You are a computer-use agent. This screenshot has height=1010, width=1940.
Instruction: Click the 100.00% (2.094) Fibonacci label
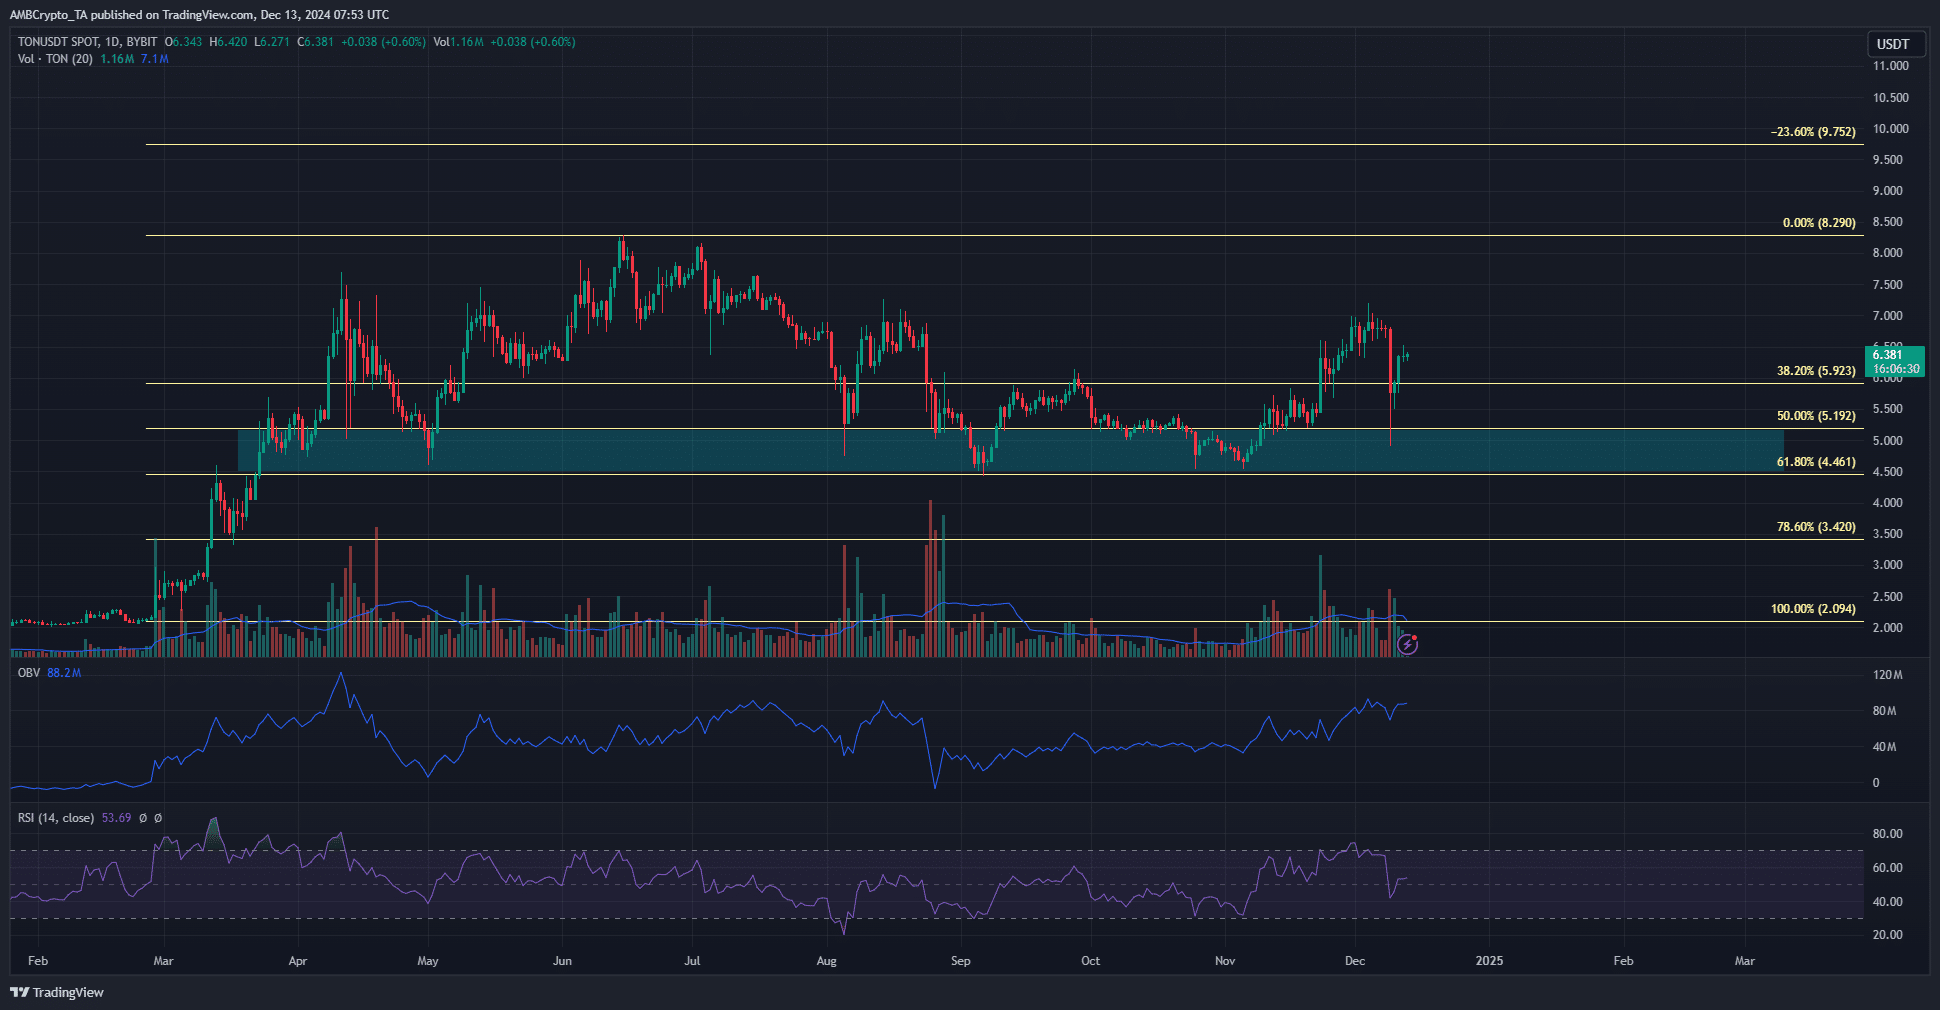[1812, 609]
